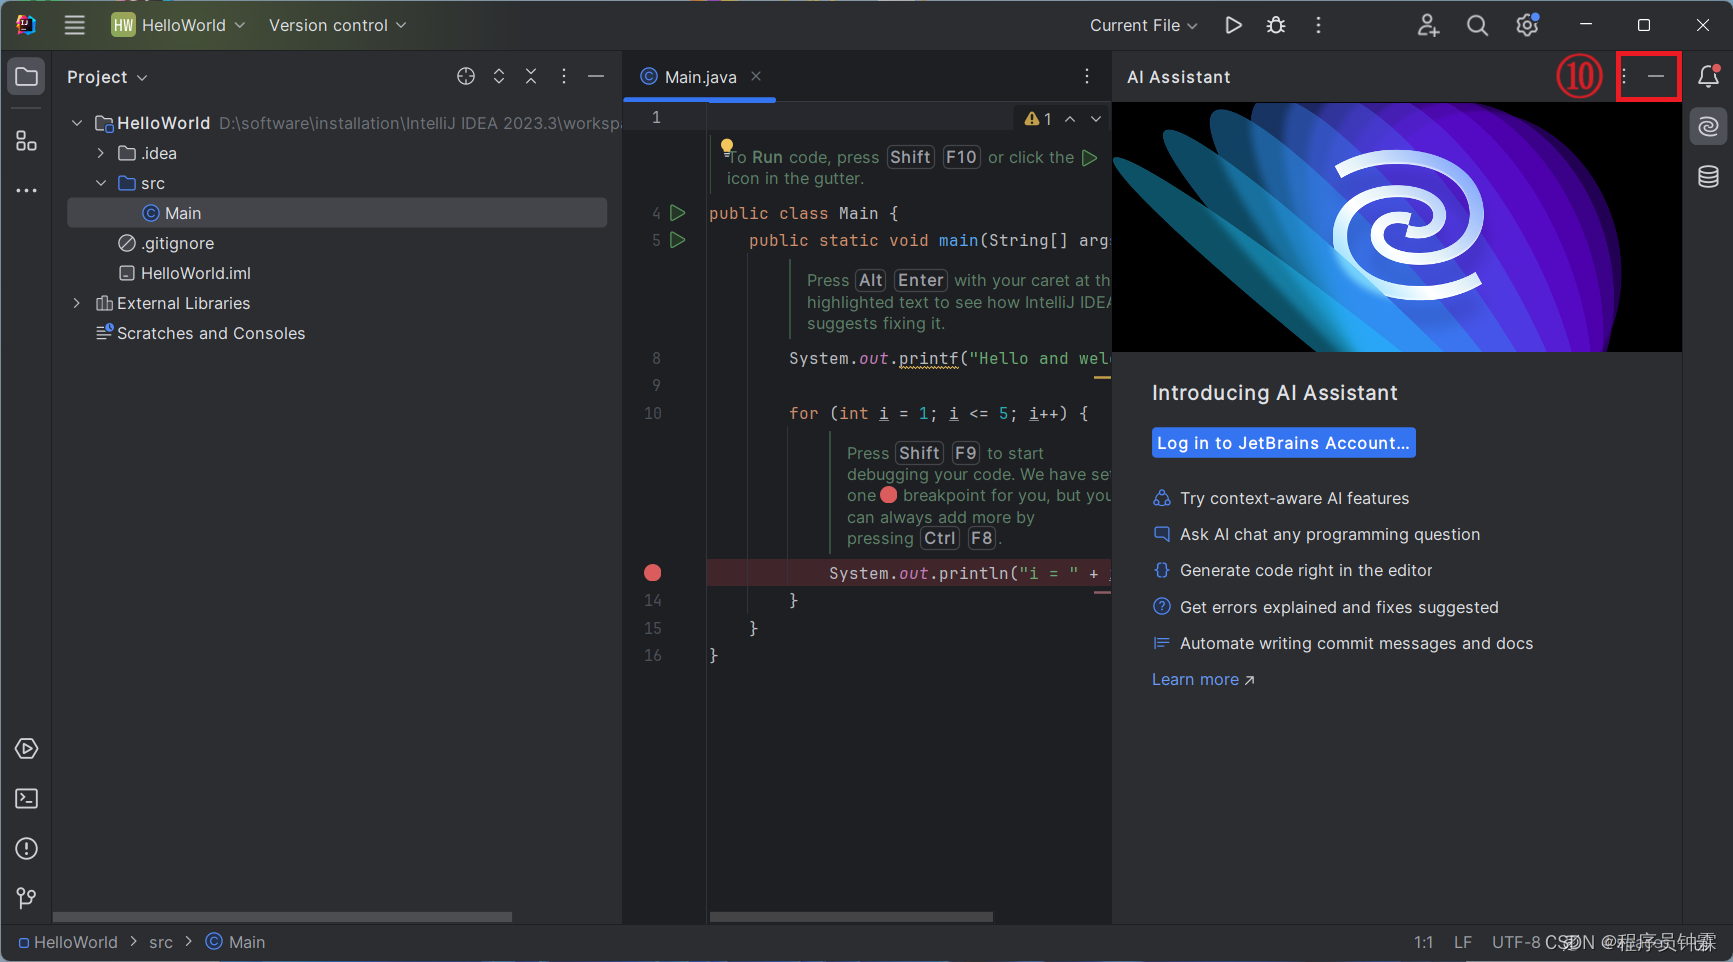Open caret position 1:1 indicator
1733x962 pixels.
pyautogui.click(x=1424, y=942)
